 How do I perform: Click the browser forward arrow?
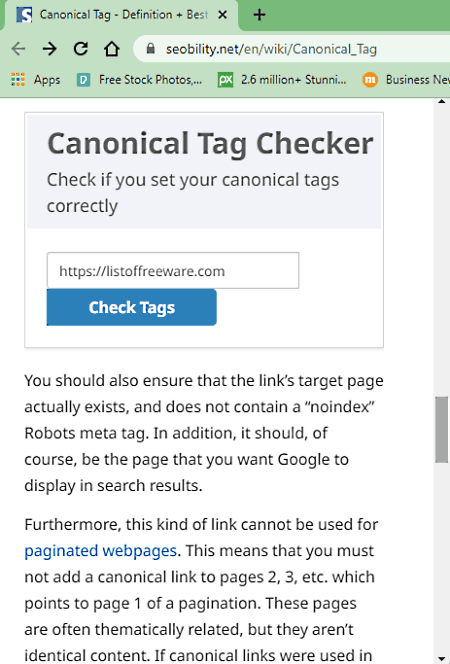[x=50, y=49]
